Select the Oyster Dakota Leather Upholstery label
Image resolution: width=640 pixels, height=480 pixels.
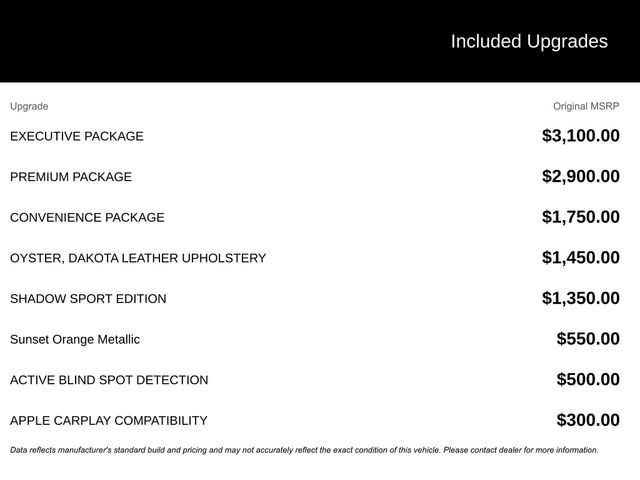pos(138,258)
